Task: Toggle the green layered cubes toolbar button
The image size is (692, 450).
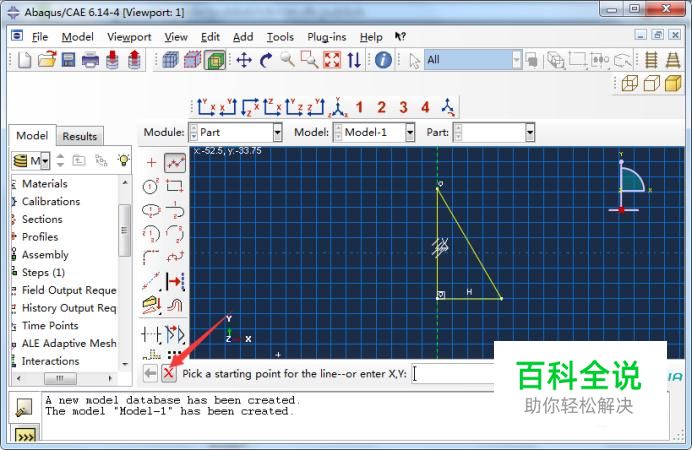Action: point(215,60)
